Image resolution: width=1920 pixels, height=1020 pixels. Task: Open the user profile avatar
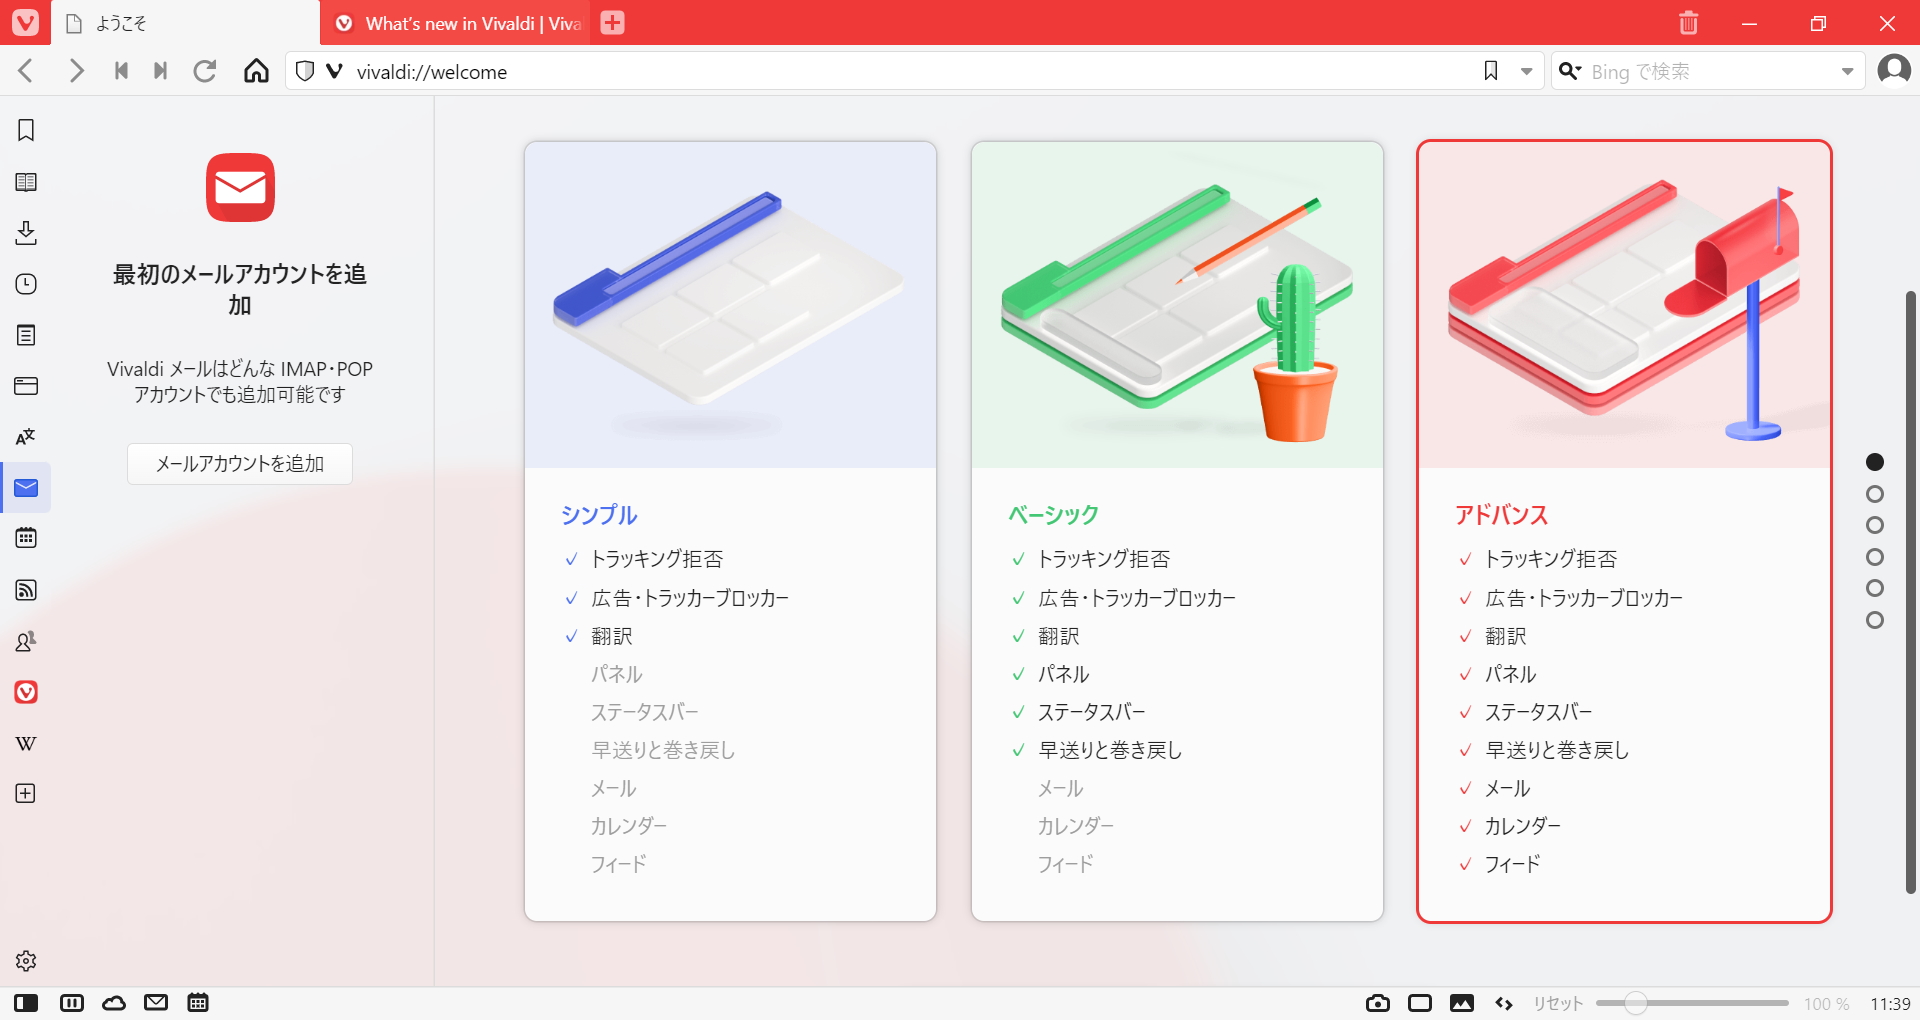pyautogui.click(x=1894, y=70)
